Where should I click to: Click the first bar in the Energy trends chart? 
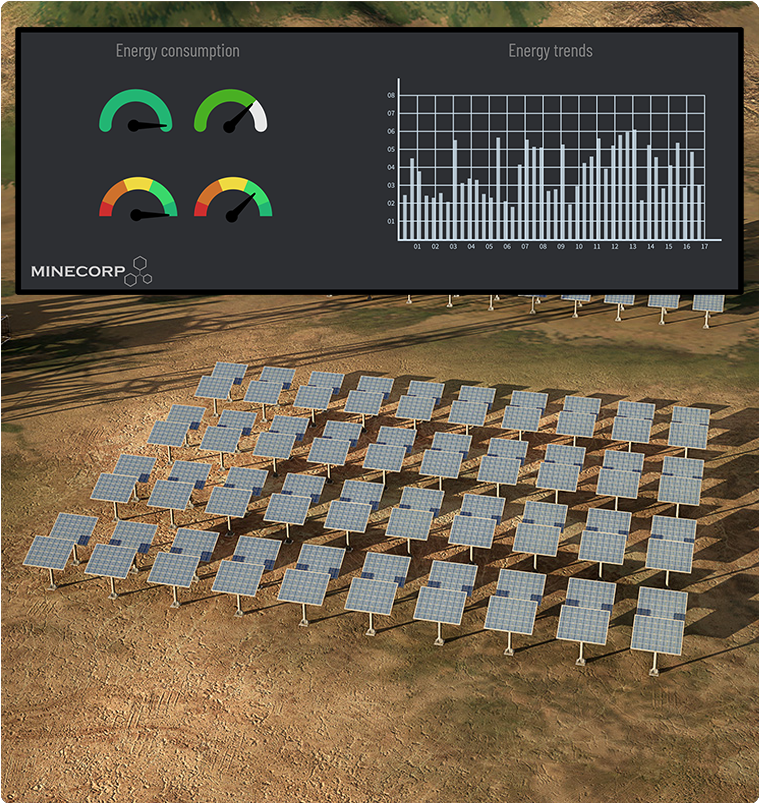405,215
